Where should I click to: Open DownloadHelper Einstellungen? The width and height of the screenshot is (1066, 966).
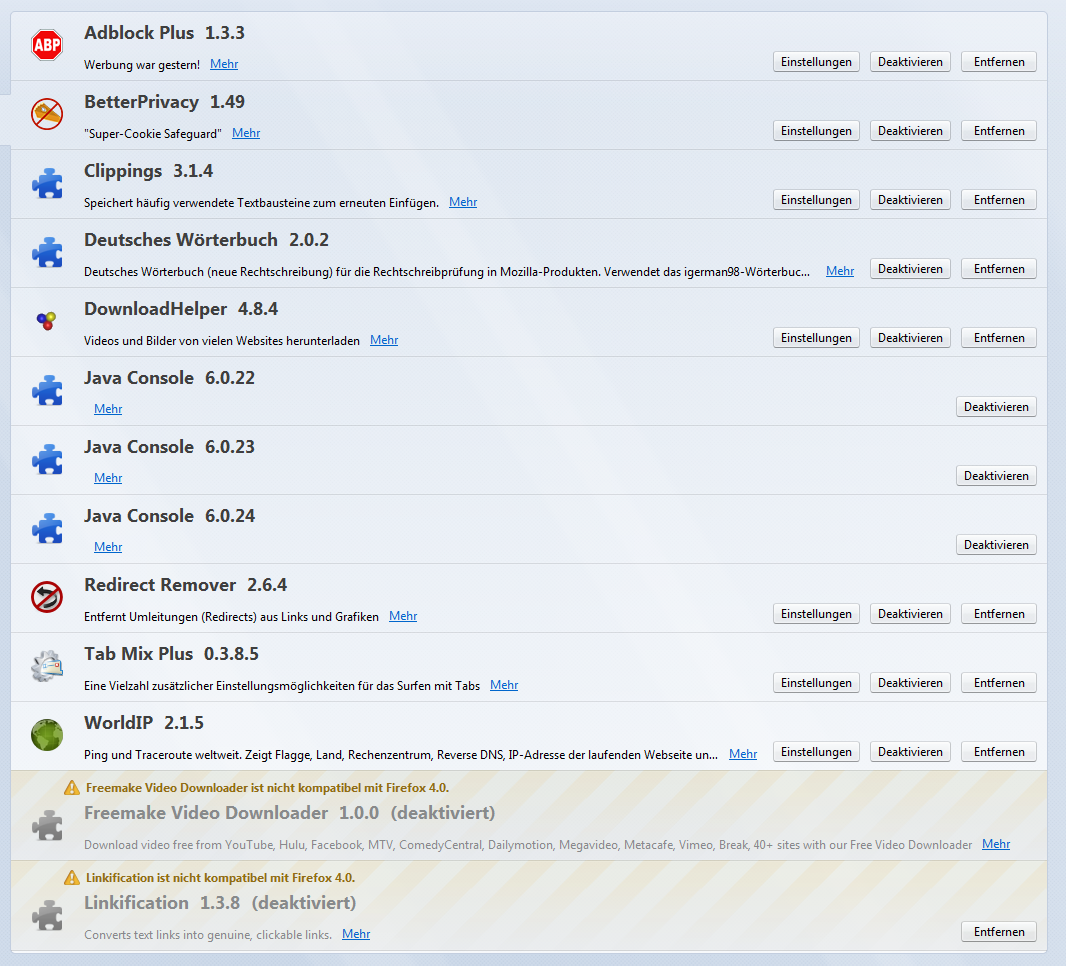(x=816, y=338)
